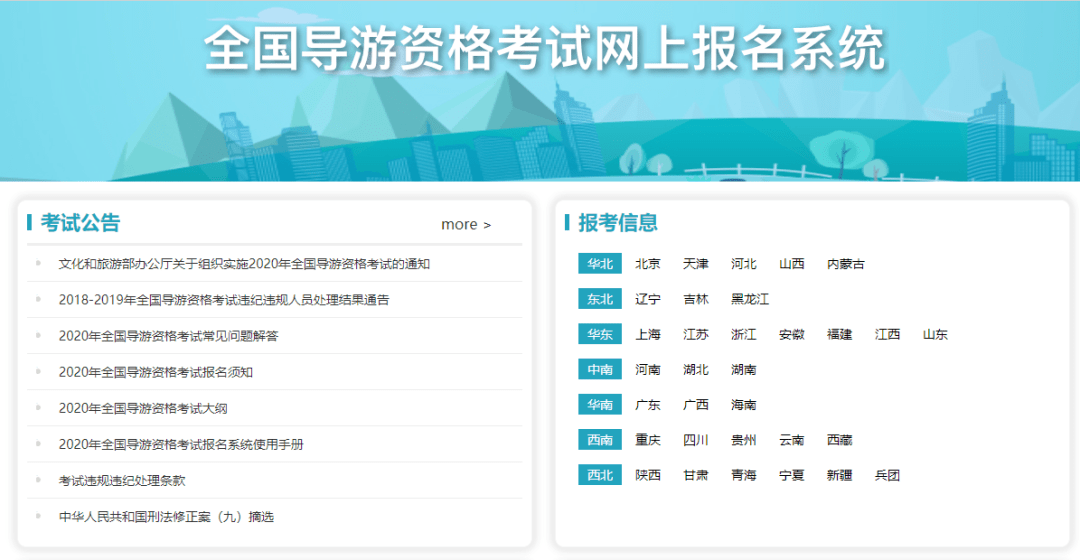Image resolution: width=1080 pixels, height=560 pixels.
Task: Select the 西北 region tag
Action: click(x=600, y=475)
